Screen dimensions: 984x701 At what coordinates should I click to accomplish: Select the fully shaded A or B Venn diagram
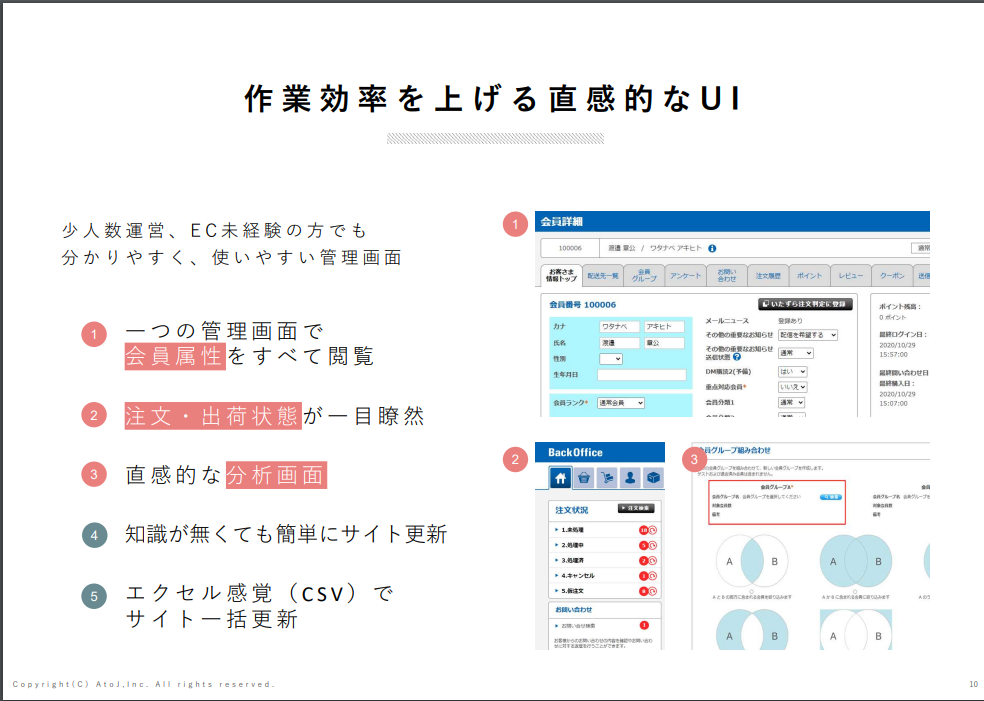856,561
